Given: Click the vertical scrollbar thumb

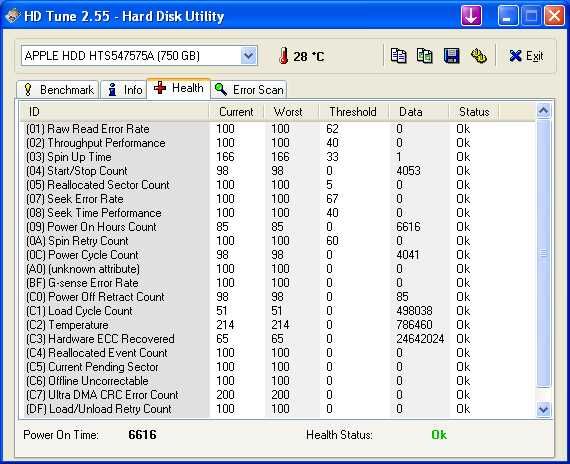Looking at the screenshot, I should [x=543, y=253].
